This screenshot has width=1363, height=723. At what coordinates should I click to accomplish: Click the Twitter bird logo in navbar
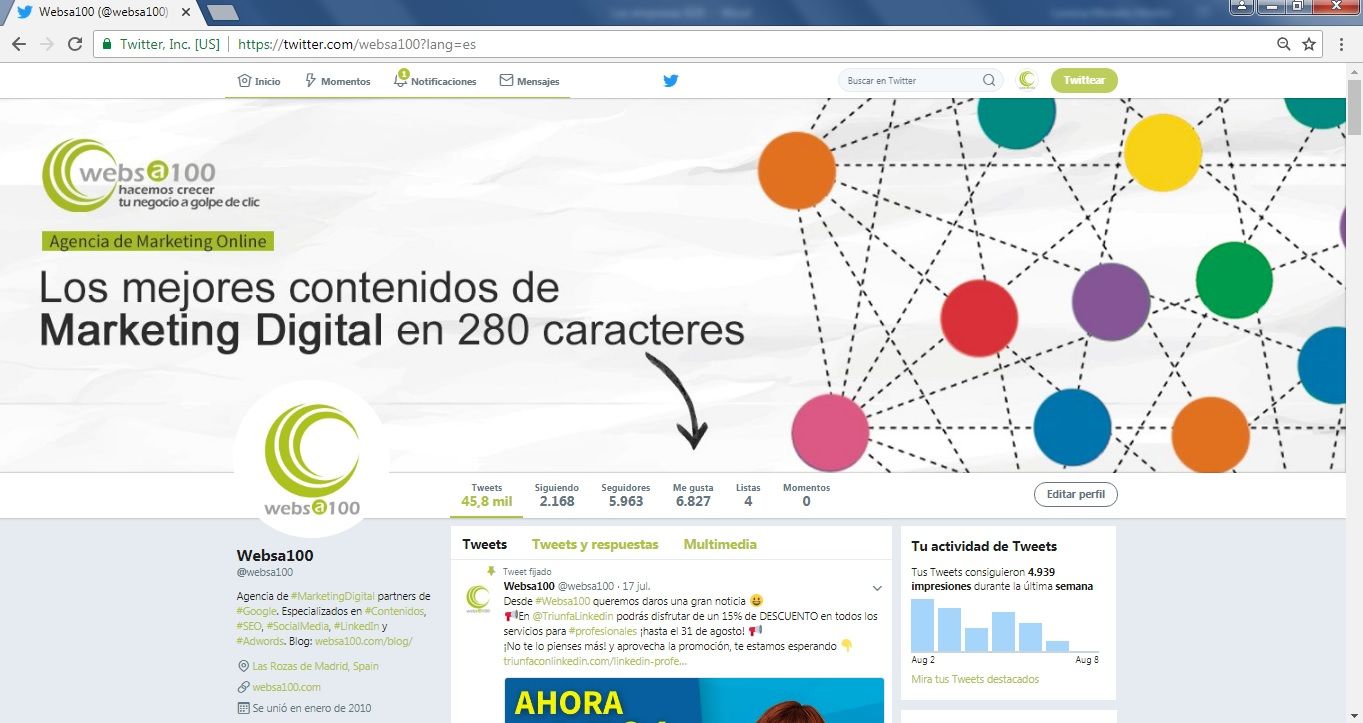click(671, 81)
